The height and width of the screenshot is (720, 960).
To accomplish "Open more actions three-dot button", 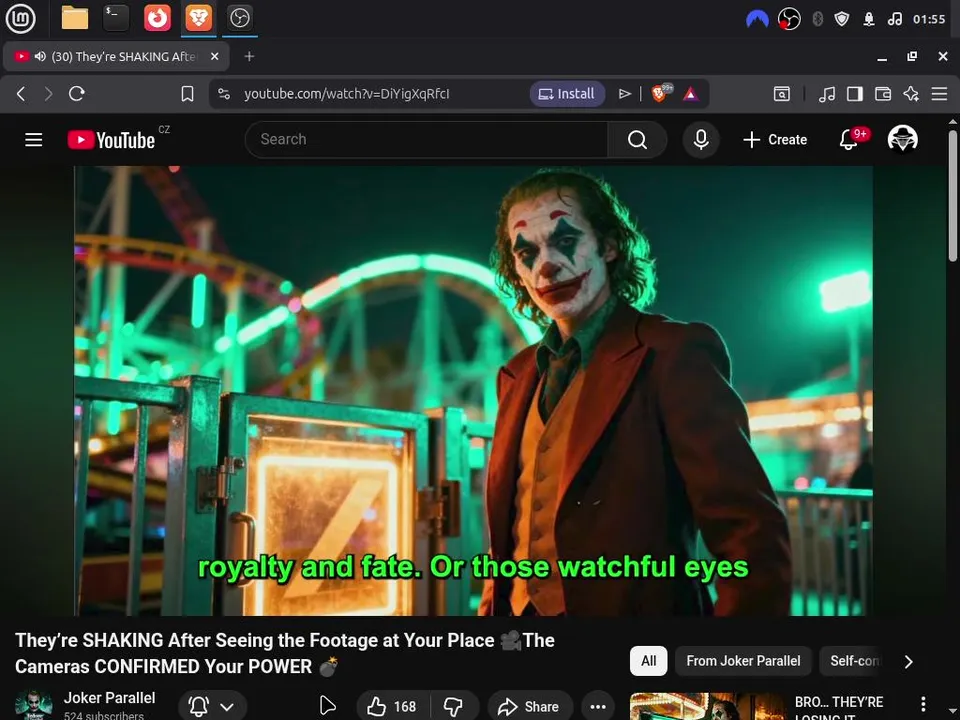I will pos(598,707).
